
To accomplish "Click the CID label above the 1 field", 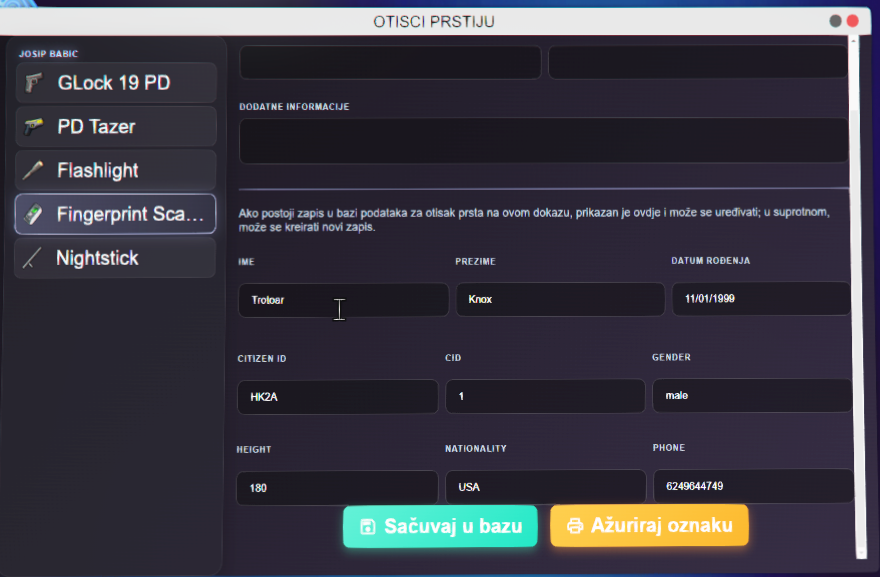I will 453,358.
